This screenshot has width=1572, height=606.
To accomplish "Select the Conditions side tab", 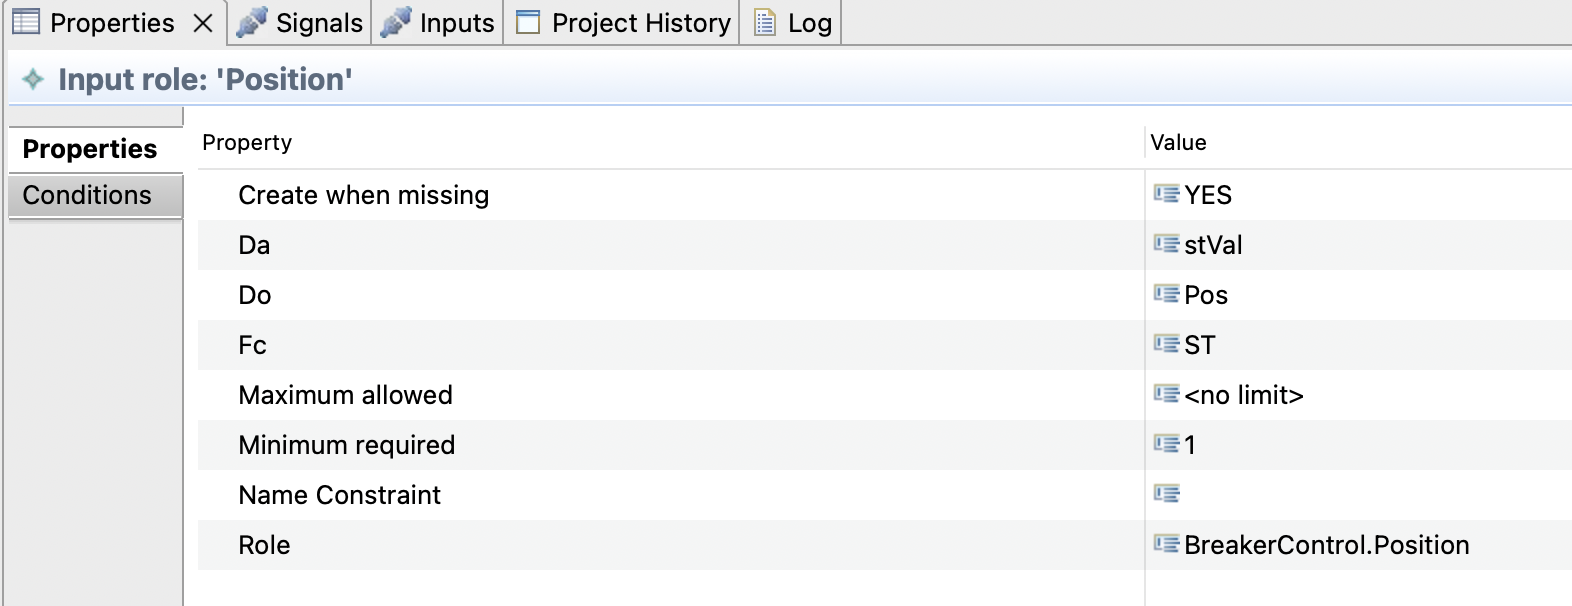I will click(88, 194).
